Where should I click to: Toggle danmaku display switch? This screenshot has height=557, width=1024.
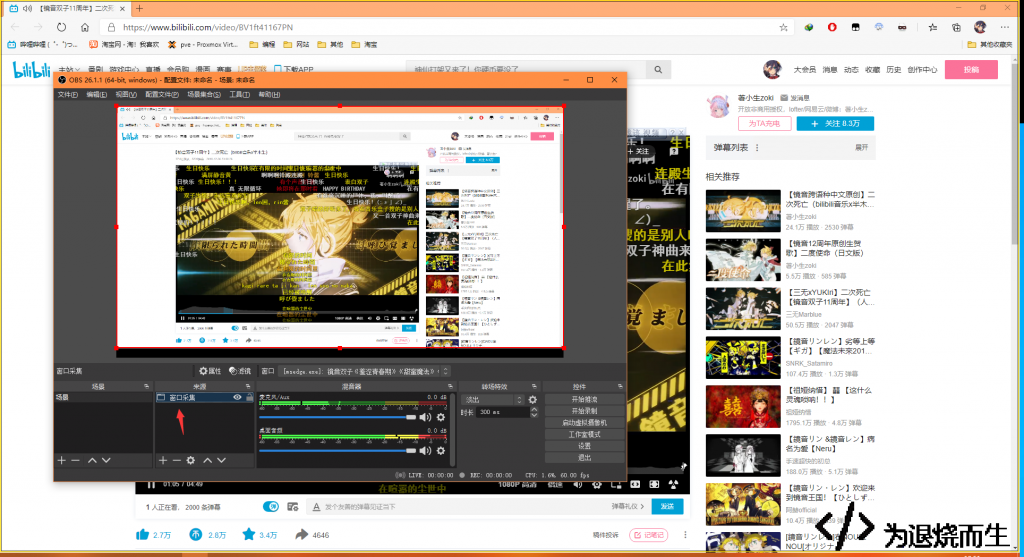click(271, 507)
